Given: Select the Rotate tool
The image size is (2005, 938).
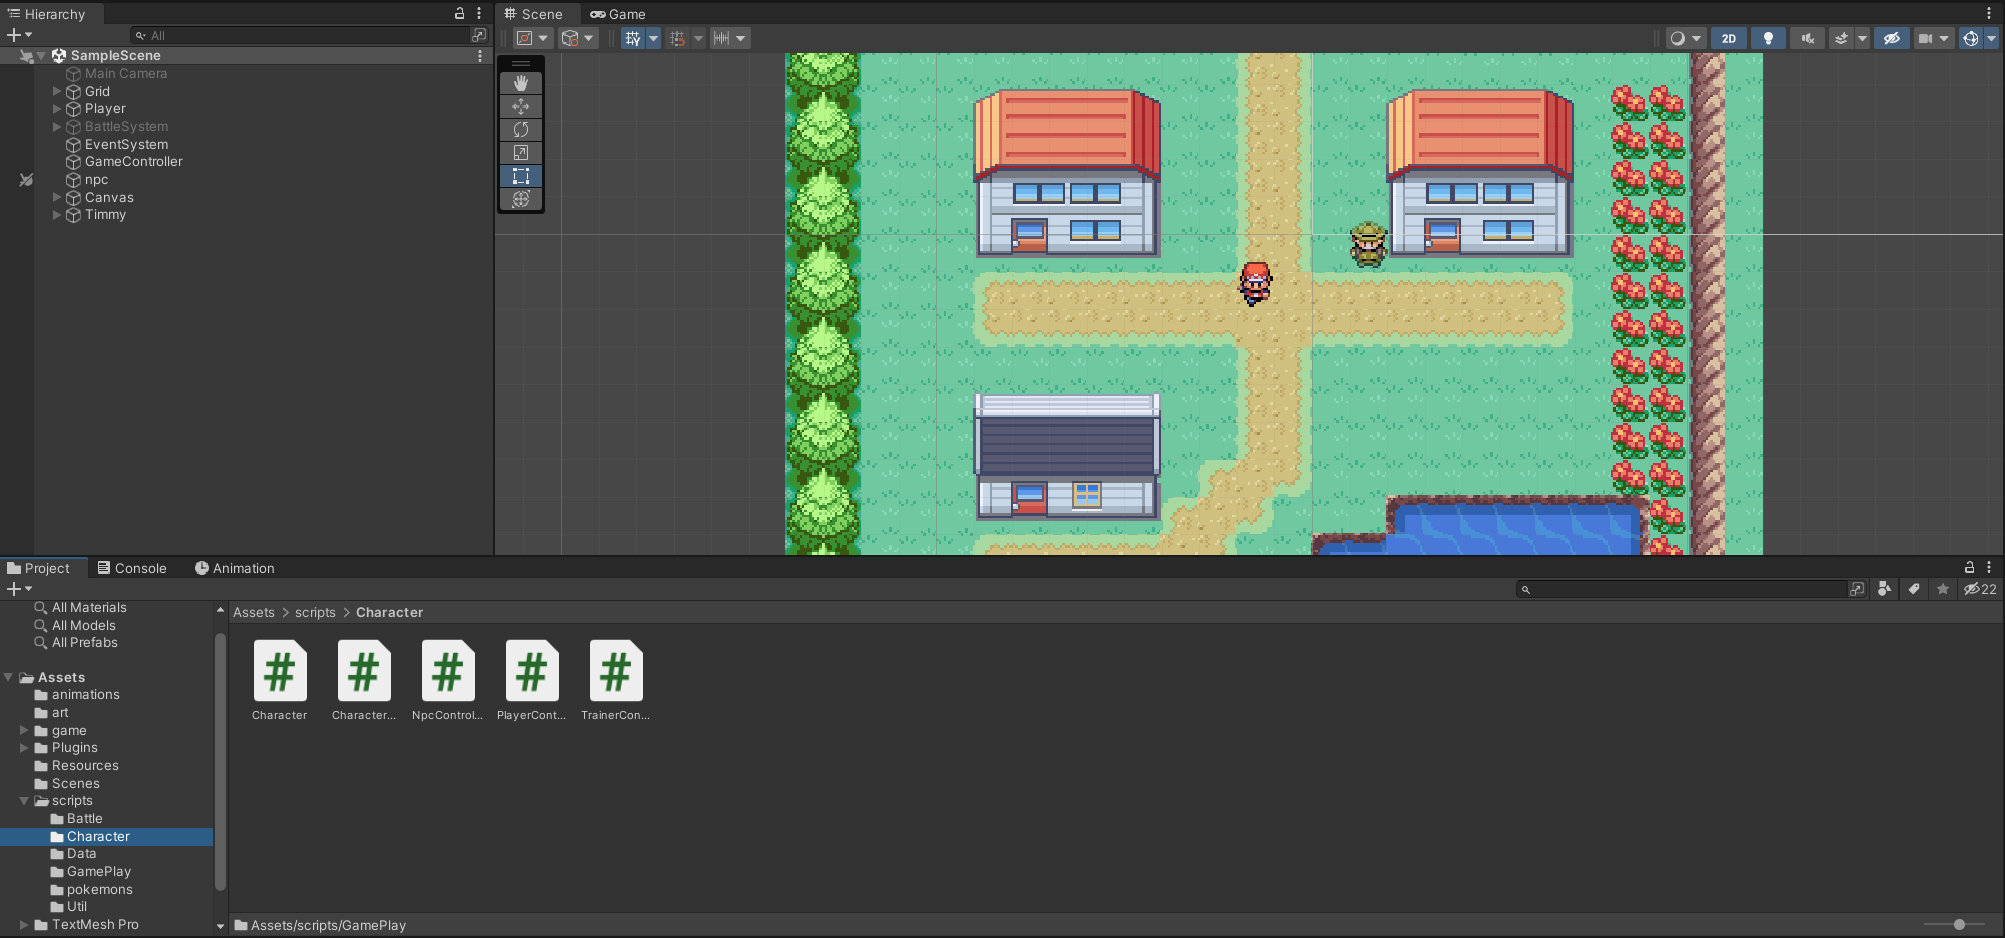Looking at the screenshot, I should click(x=521, y=129).
